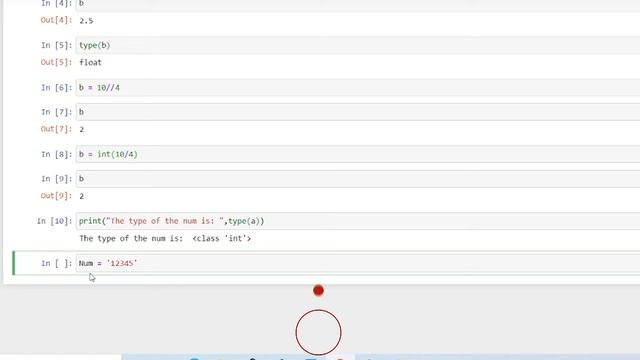Screen dimensions: 640x360
Task: Click the In [10]: prompt label
Action: coord(54,221)
